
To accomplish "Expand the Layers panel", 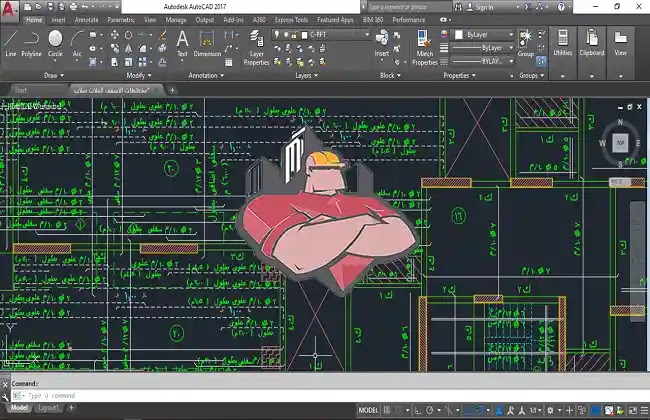I will click(307, 75).
